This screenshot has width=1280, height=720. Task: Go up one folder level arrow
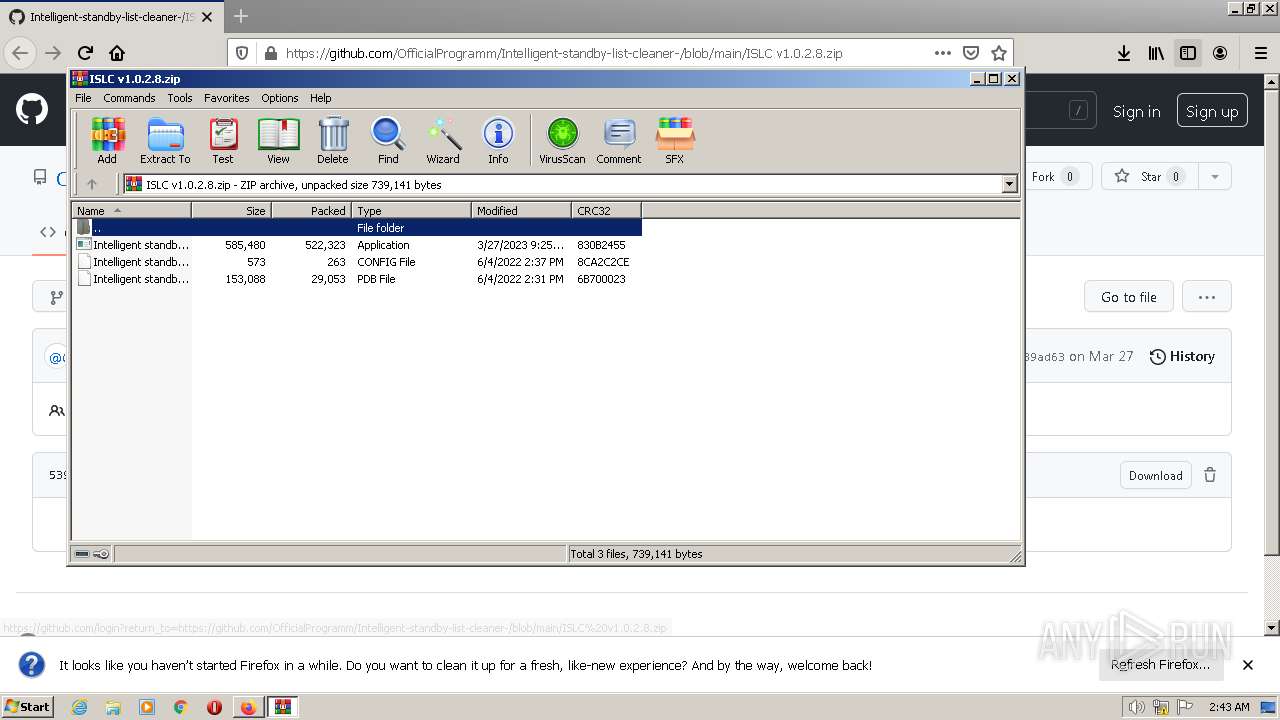pos(92,184)
